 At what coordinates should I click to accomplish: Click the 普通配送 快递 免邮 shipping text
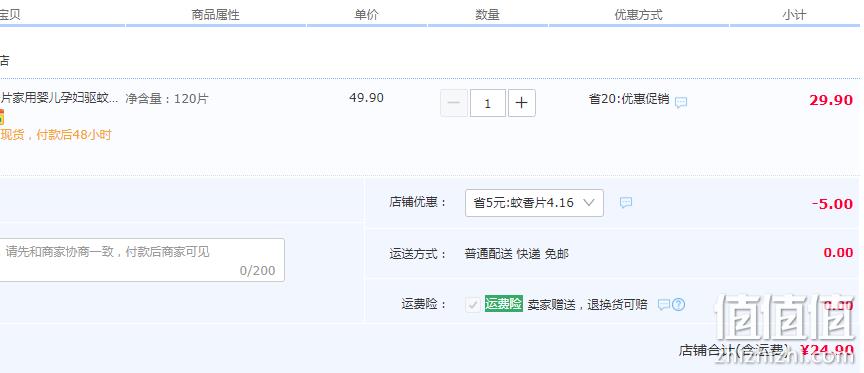(x=517, y=254)
